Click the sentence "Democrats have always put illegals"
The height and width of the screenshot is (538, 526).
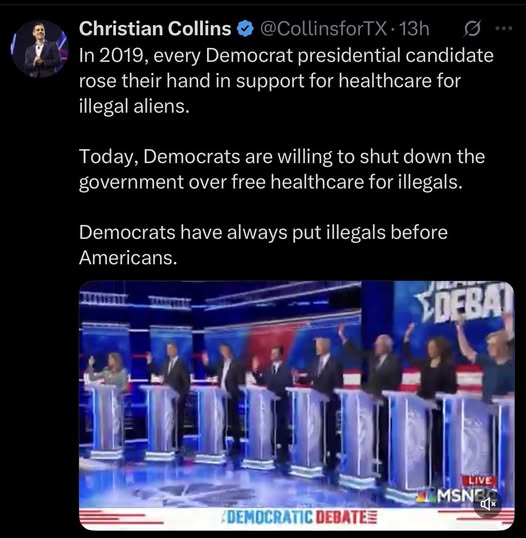263,245
